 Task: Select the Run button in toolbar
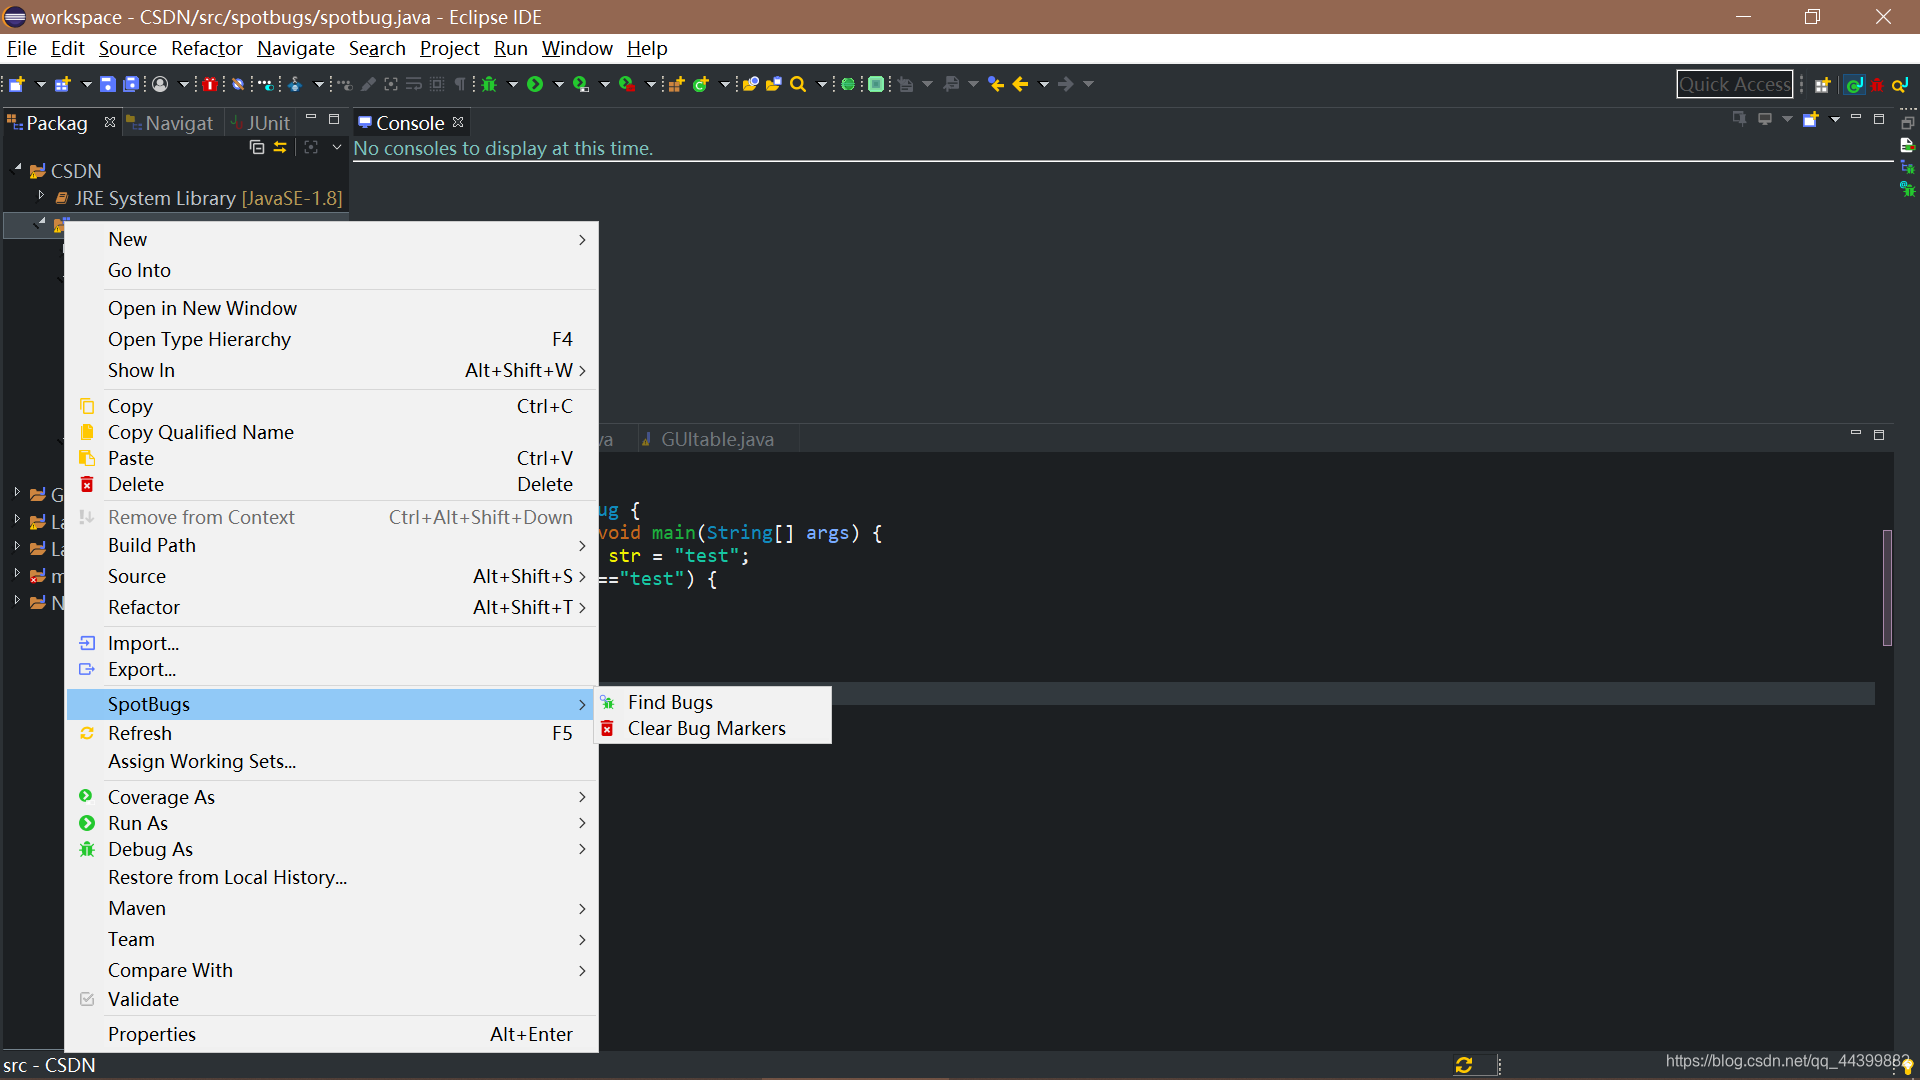coord(535,83)
